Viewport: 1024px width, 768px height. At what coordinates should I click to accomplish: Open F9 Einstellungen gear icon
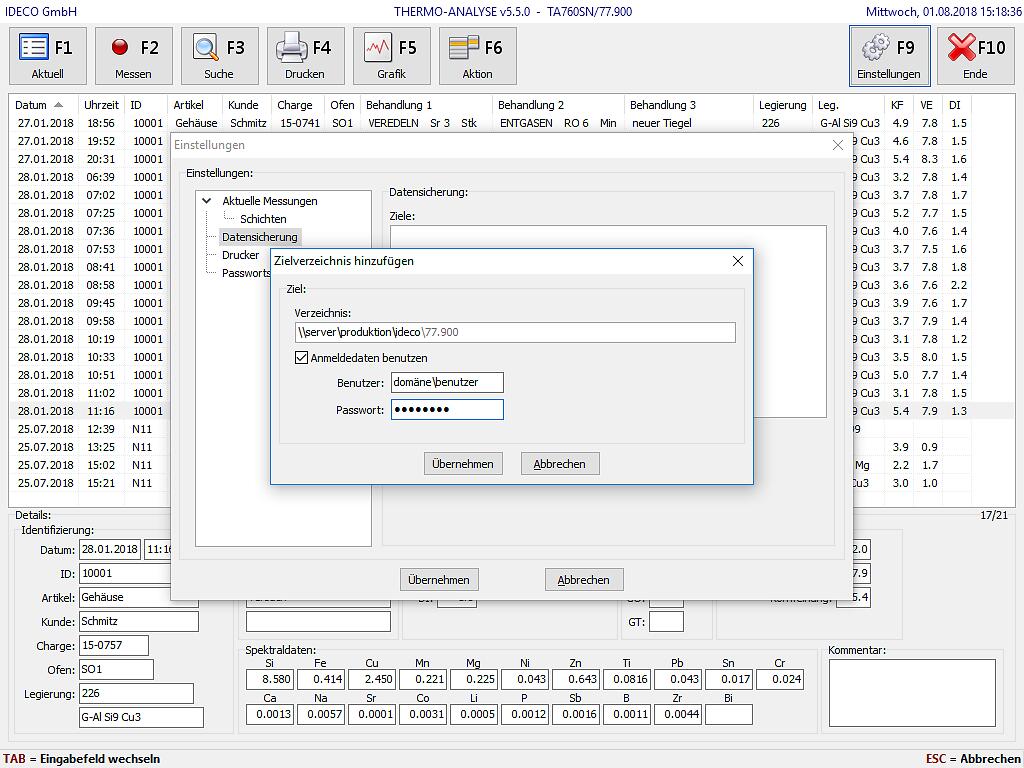(x=889, y=56)
